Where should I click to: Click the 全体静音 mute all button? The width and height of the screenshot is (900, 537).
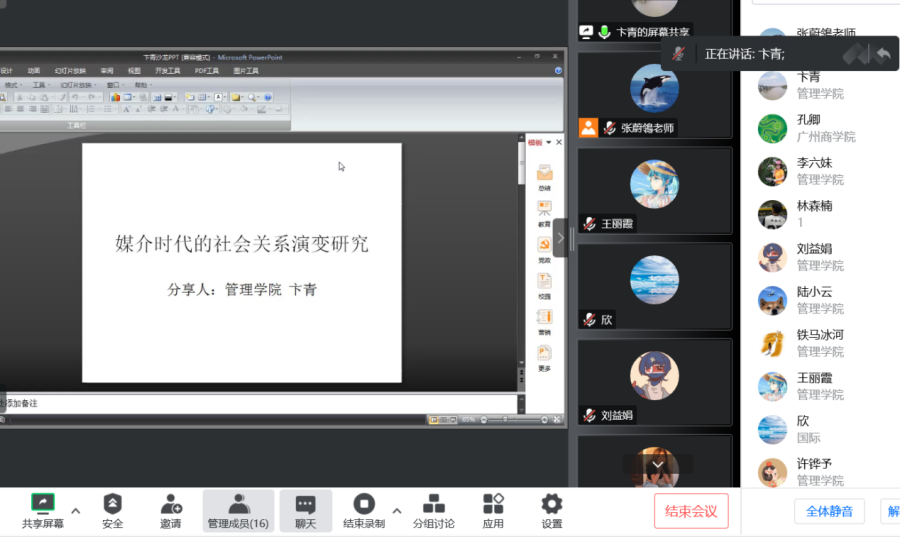click(x=829, y=511)
